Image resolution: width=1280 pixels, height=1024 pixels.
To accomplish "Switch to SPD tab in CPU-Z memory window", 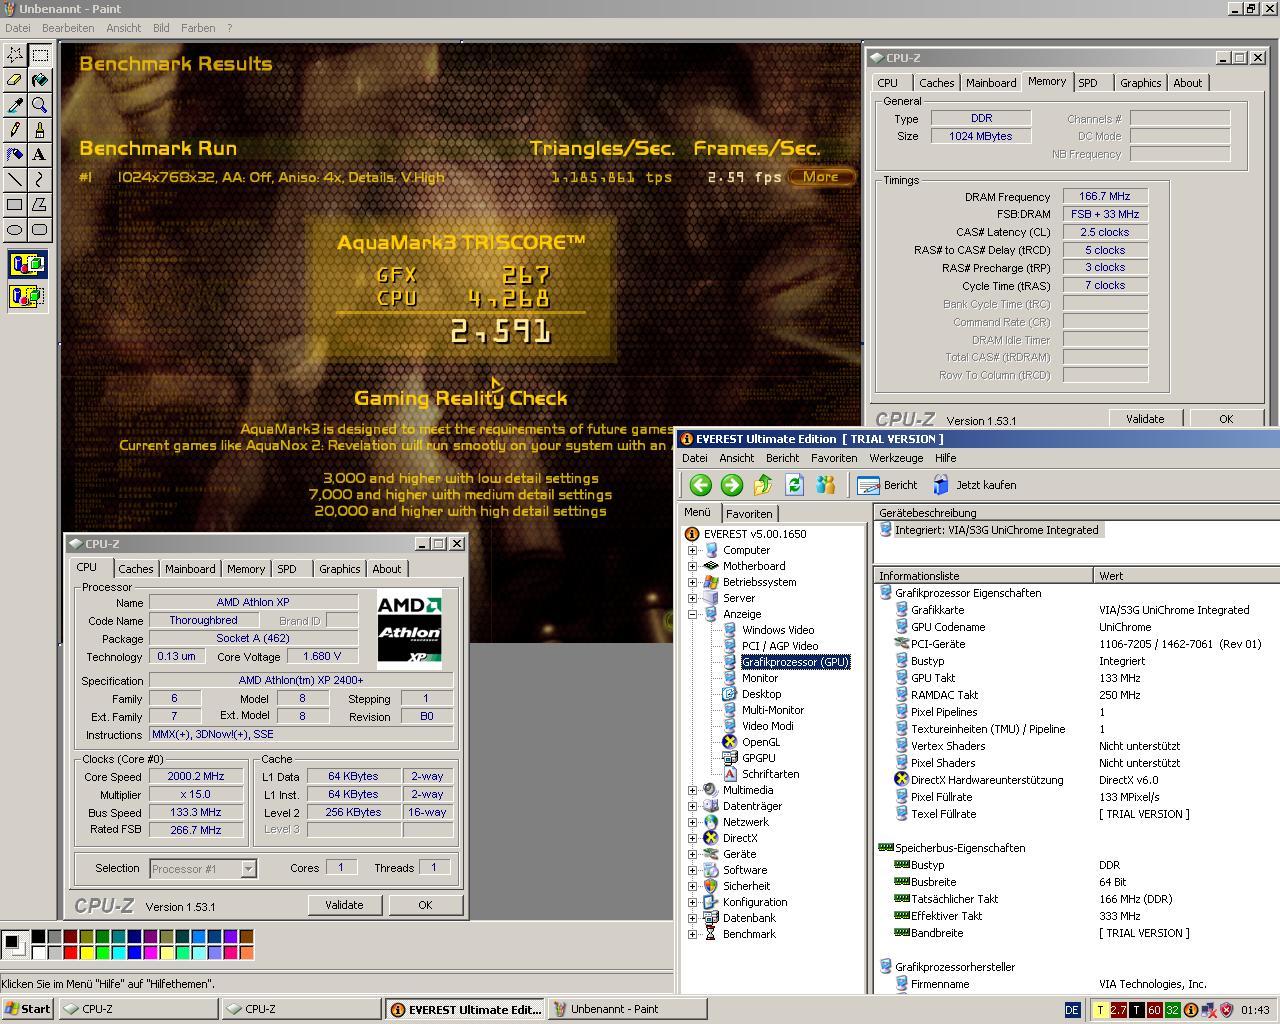I will [1088, 83].
